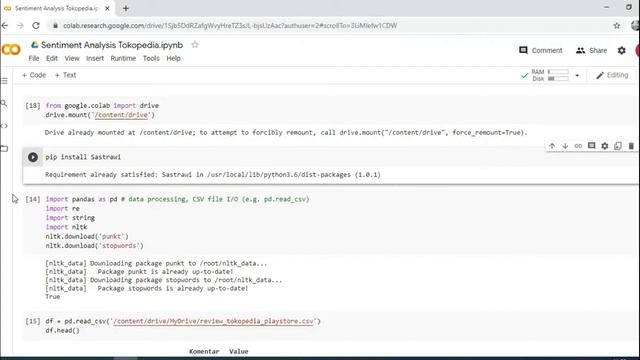640x360 pixels.
Task: Move the selected cell up
Action: coord(552,146)
